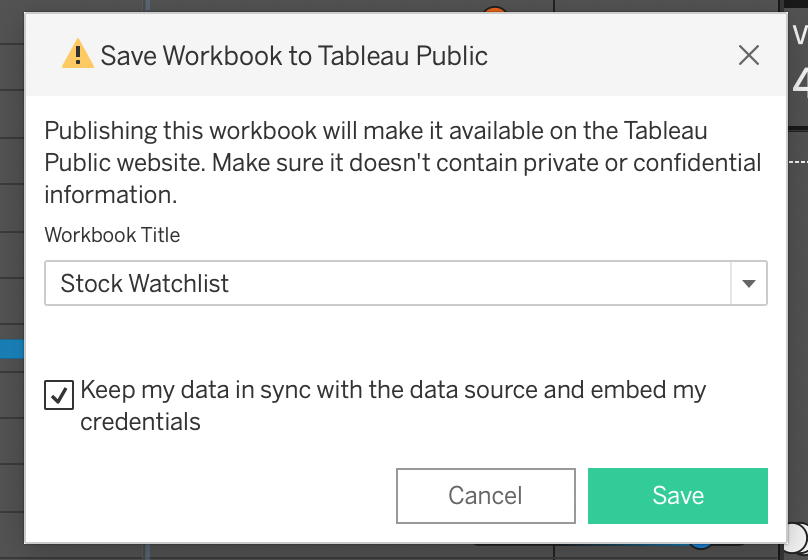The height and width of the screenshot is (560, 808).
Task: Click the dashed line right of dialog
Action: point(798,161)
